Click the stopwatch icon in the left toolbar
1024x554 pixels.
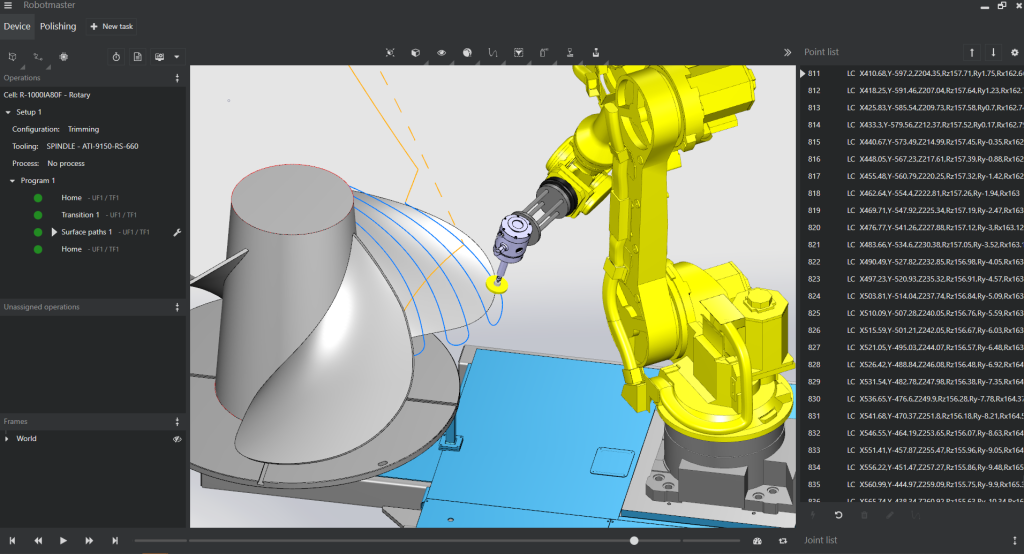pos(116,57)
